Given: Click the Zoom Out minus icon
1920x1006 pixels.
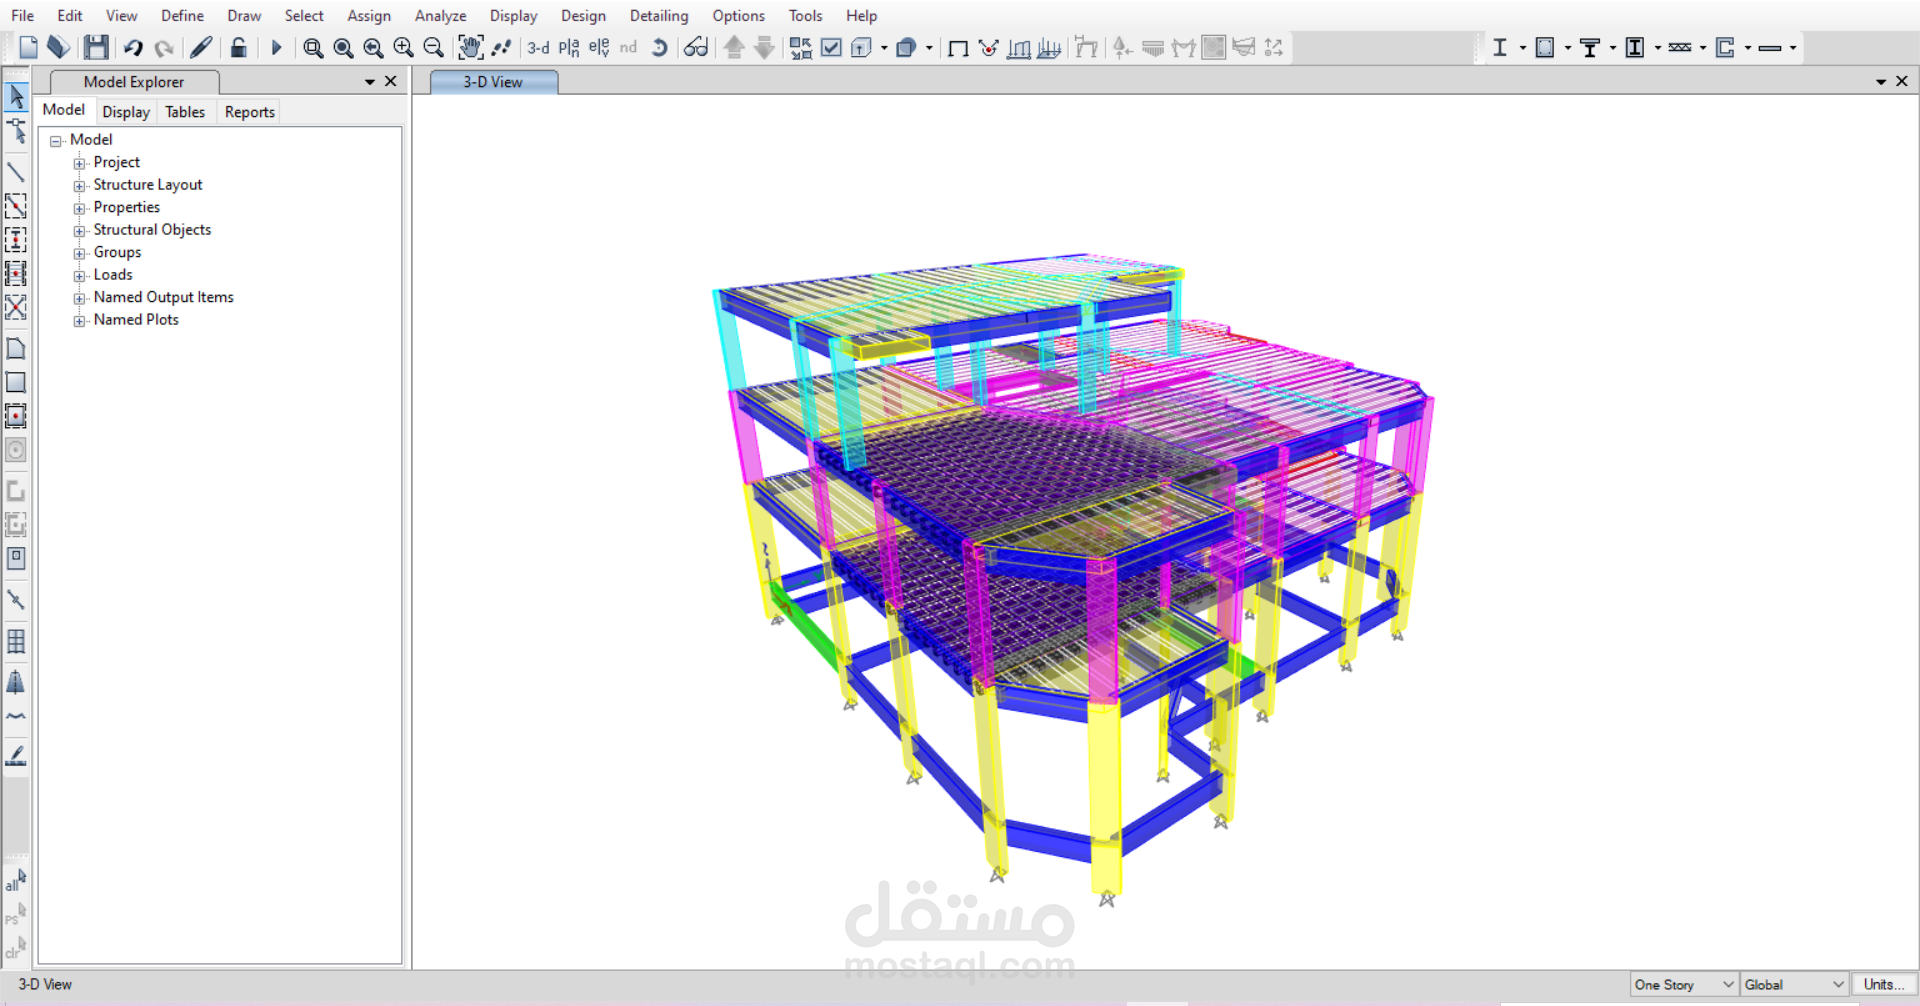Looking at the screenshot, I should [x=433, y=47].
